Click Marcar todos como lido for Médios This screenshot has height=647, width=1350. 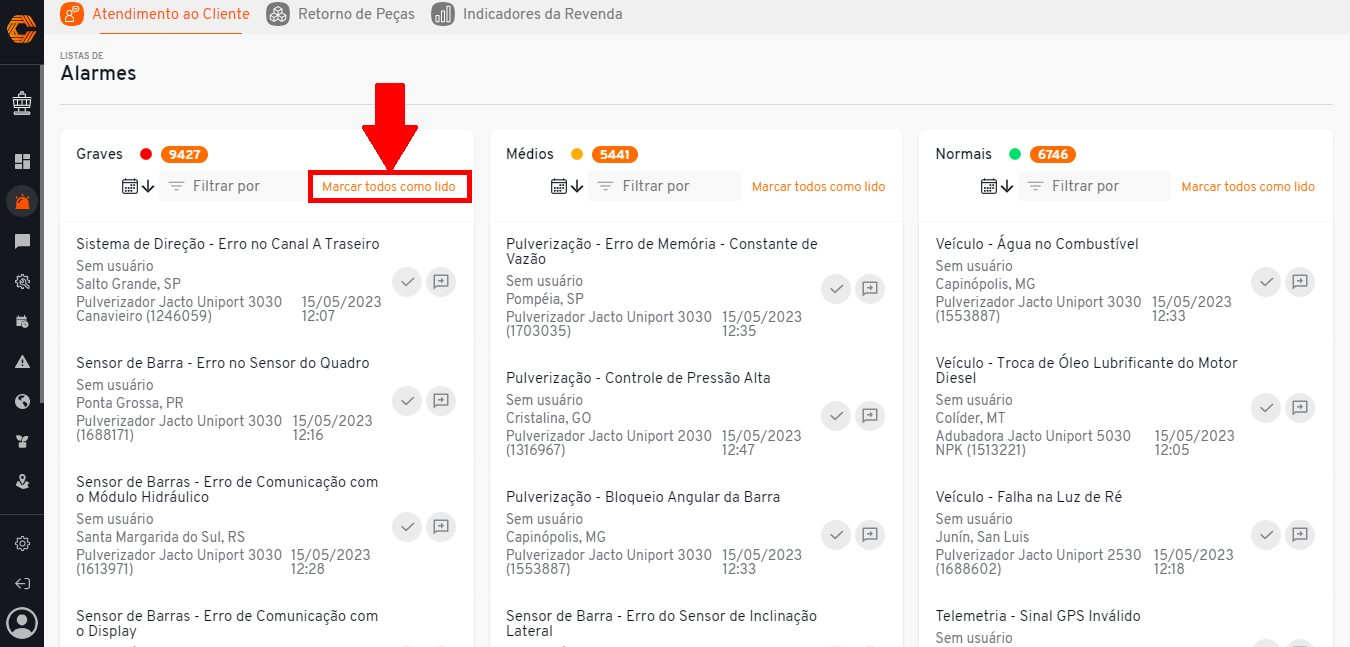pos(818,187)
